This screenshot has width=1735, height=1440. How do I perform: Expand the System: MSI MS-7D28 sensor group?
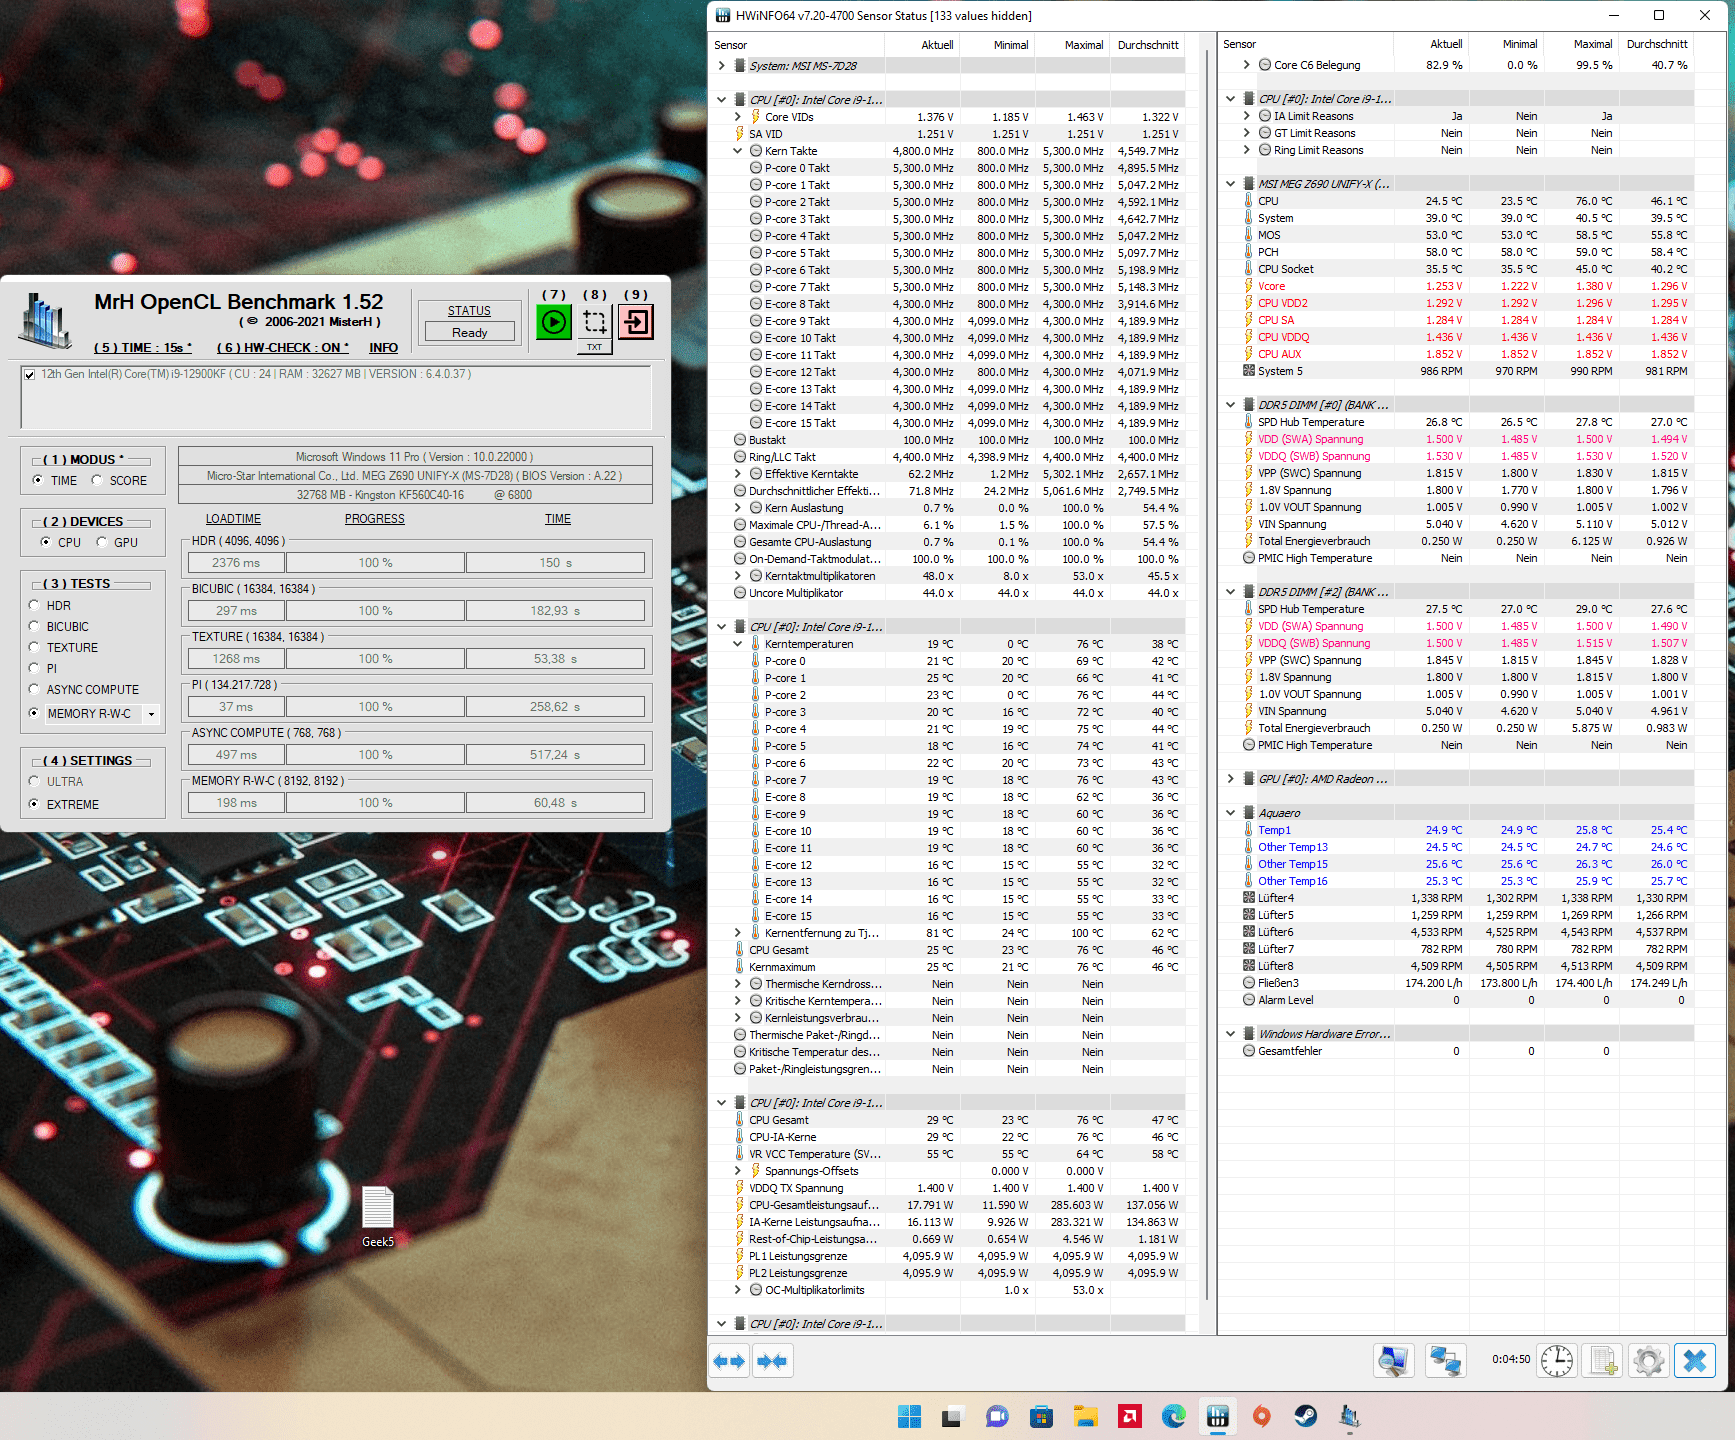point(722,66)
